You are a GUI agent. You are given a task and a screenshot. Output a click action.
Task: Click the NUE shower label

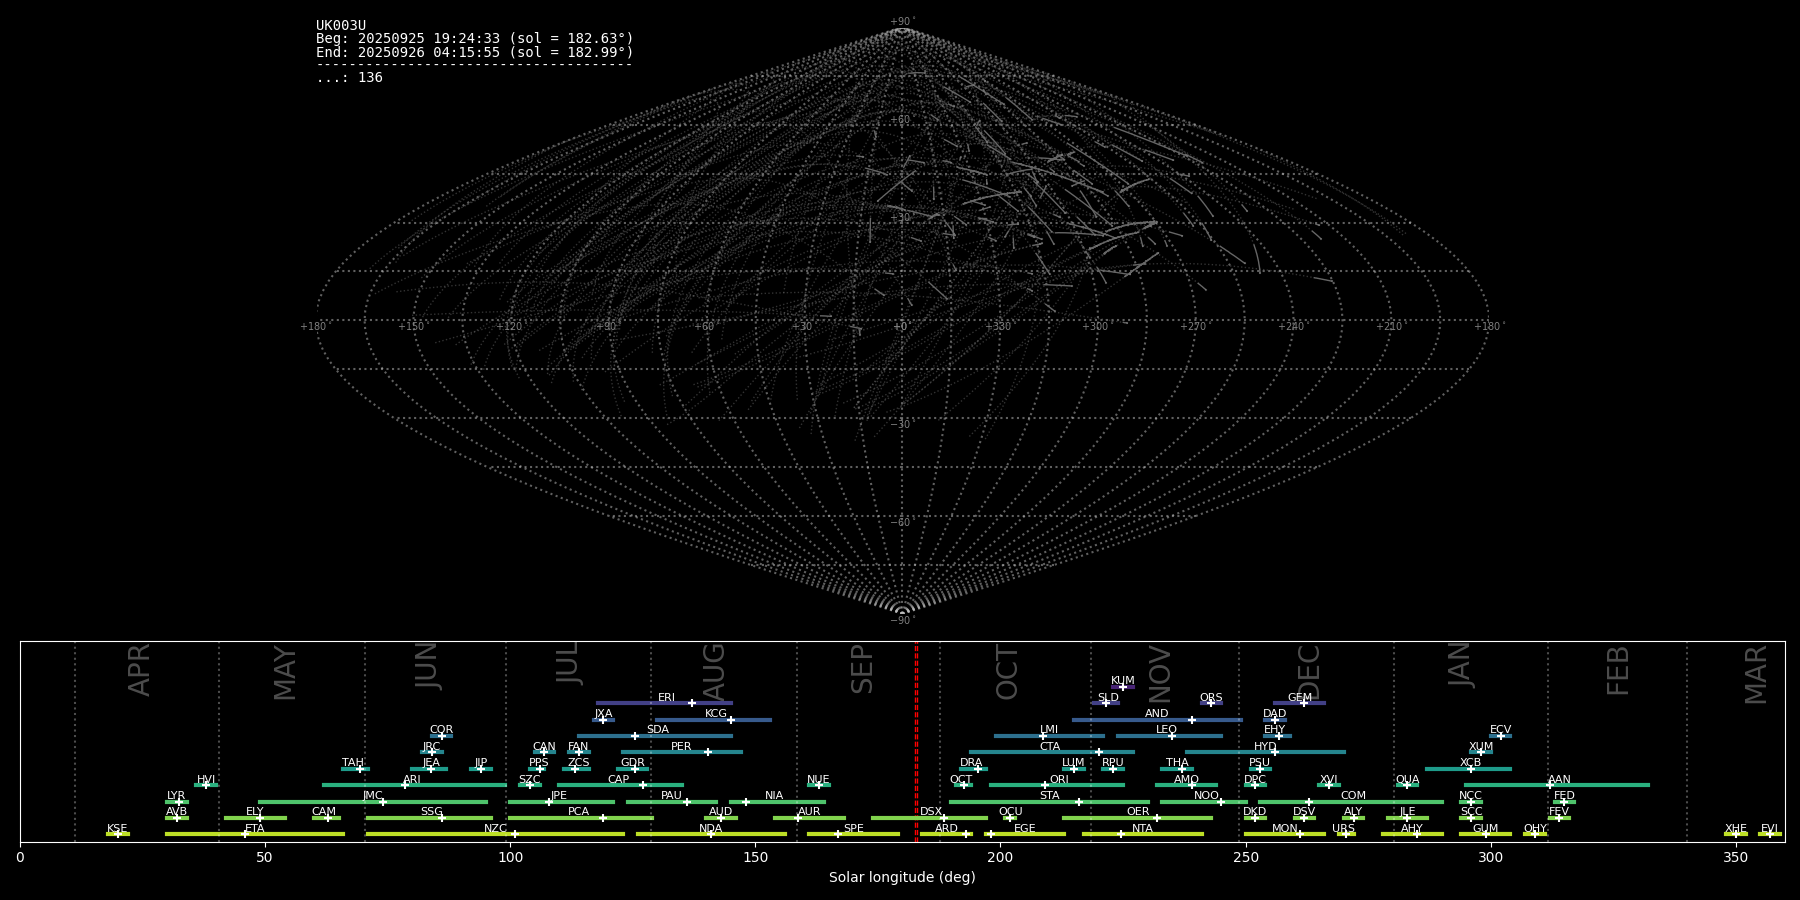[818, 780]
